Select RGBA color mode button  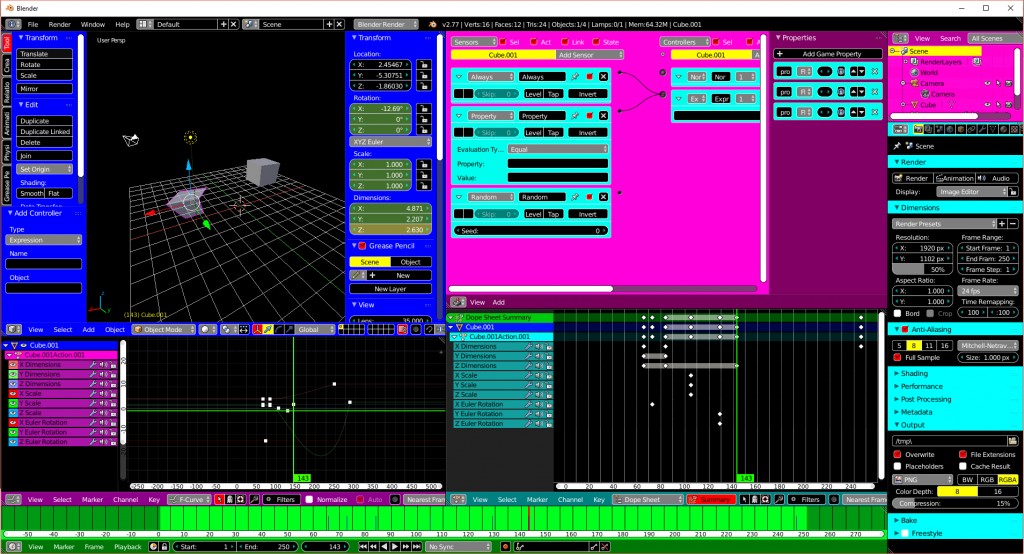tap(1008, 480)
